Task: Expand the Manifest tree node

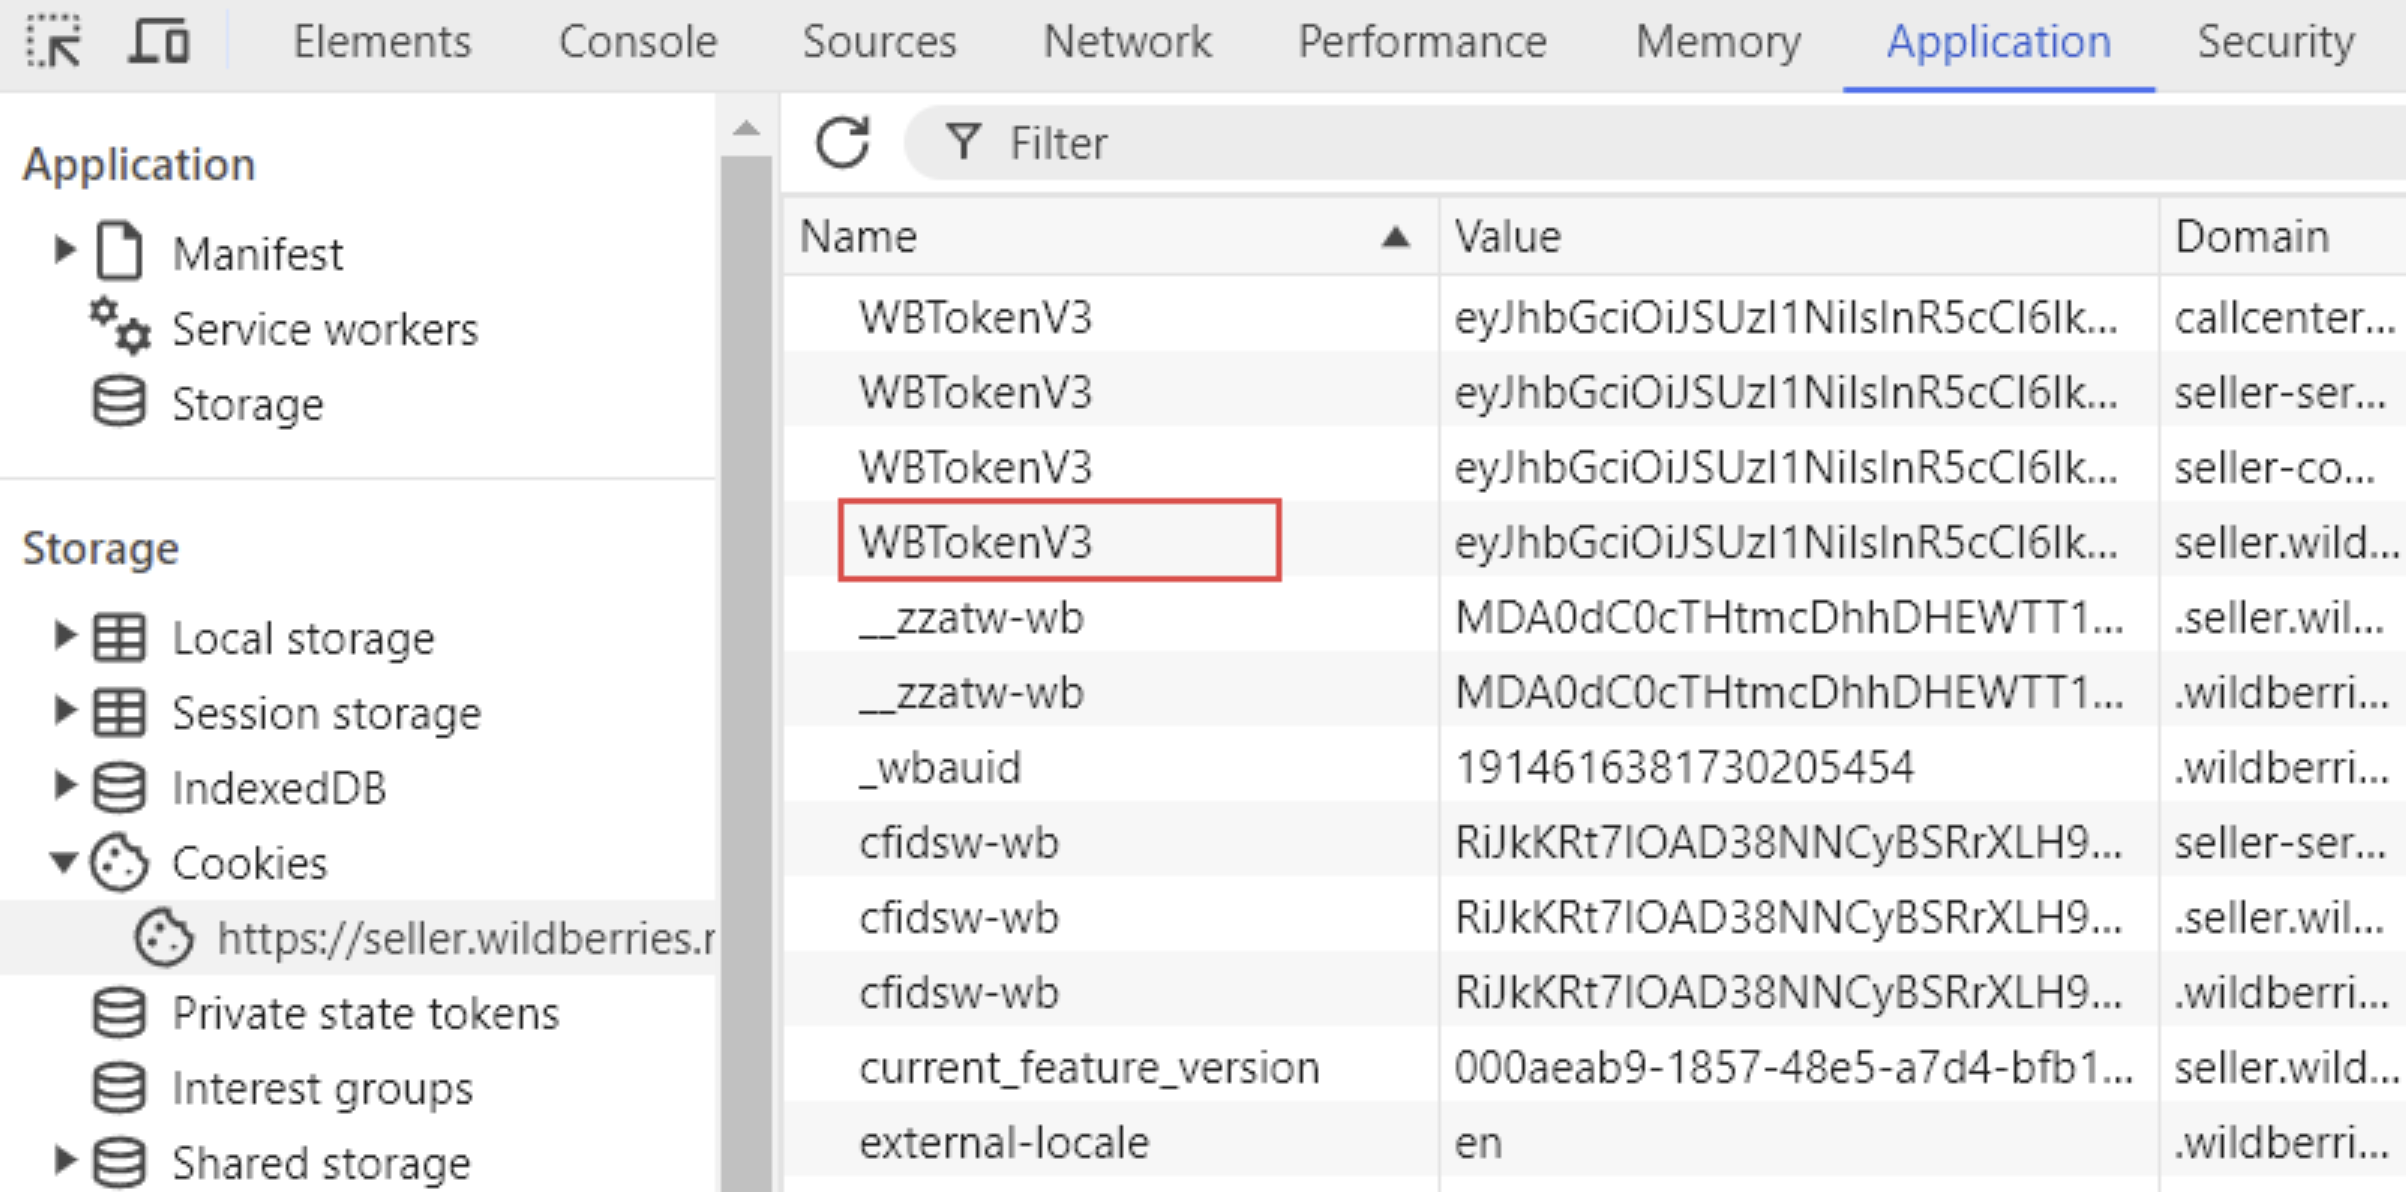Action: [x=64, y=250]
